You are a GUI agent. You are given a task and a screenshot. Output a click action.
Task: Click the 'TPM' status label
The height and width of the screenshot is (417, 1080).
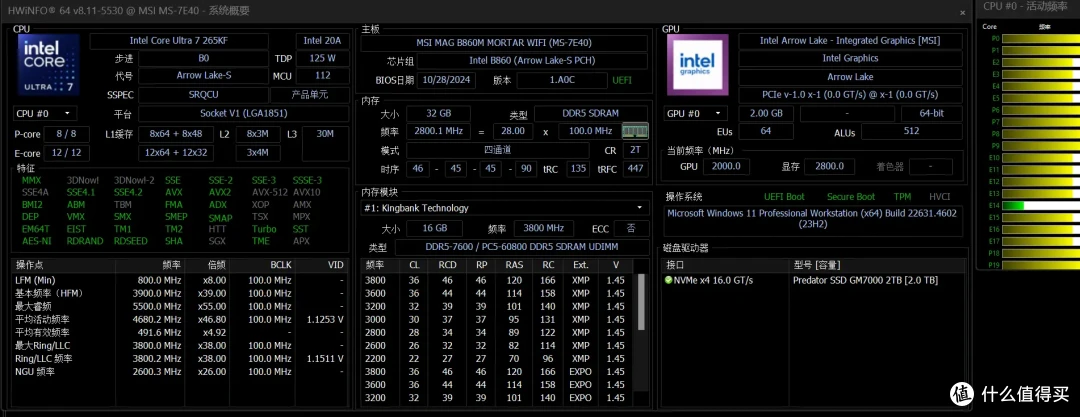(902, 196)
